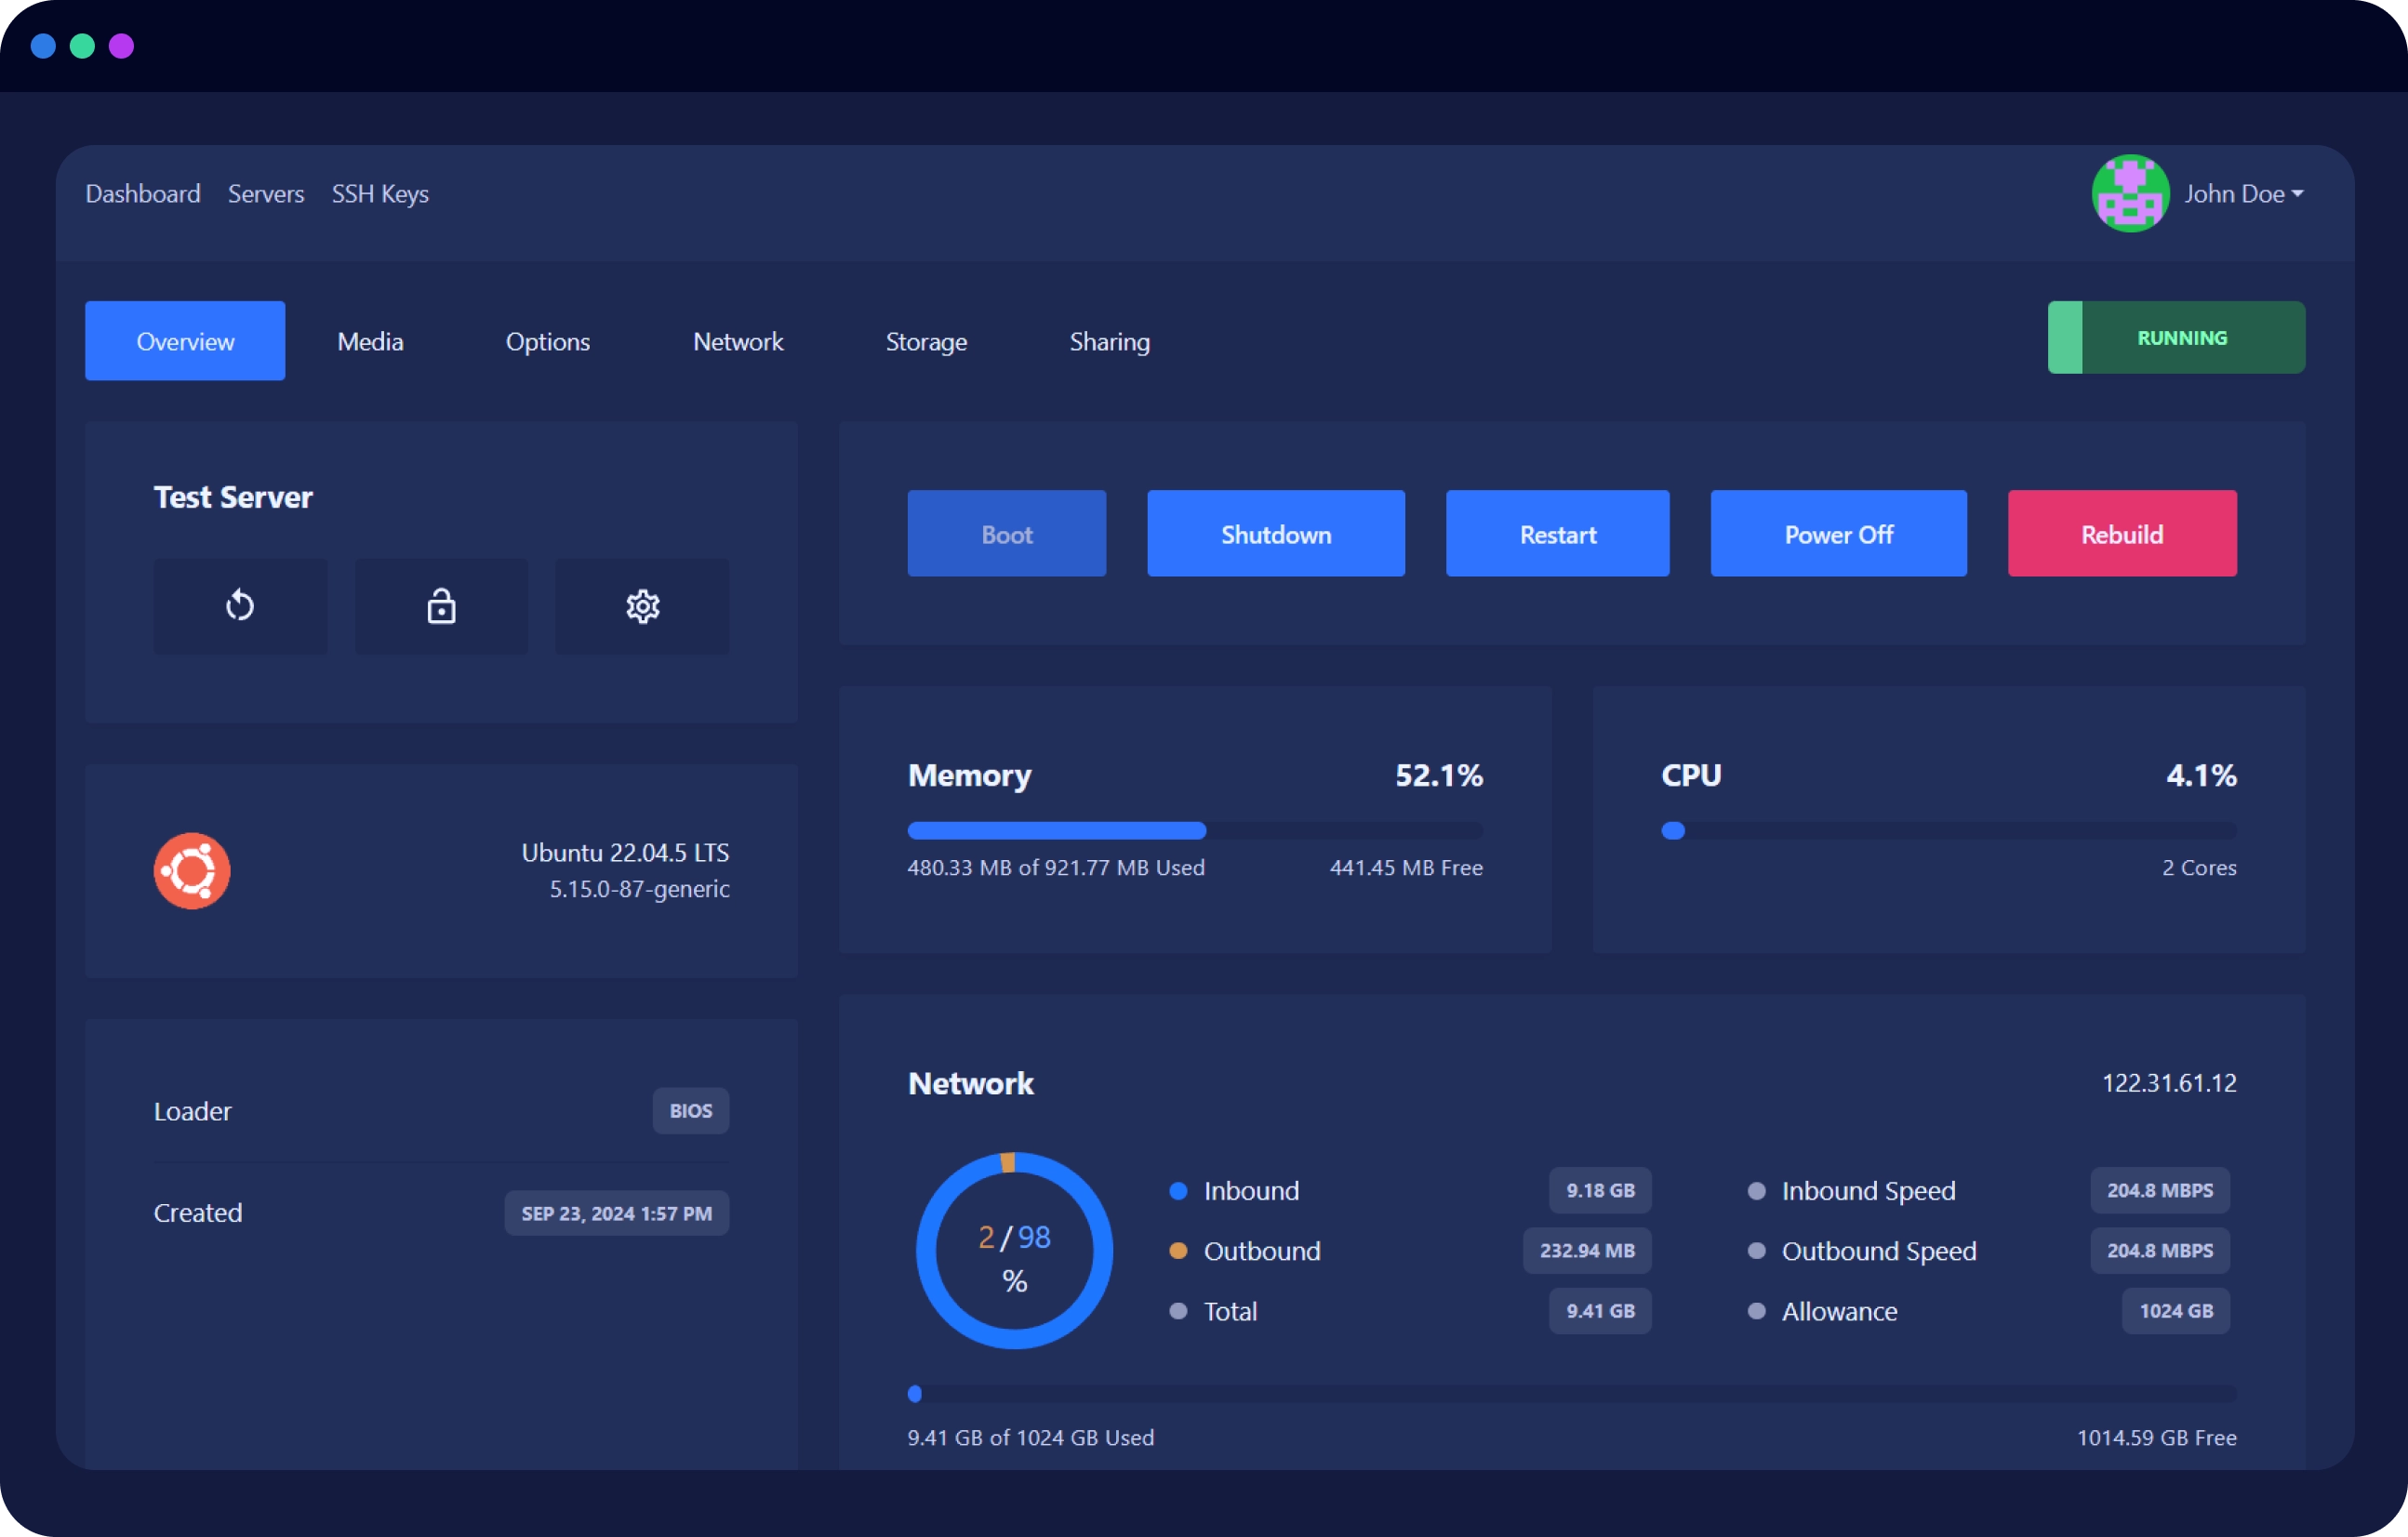Click the network usage donut chart
The width and height of the screenshot is (2408, 1537).
pos(1014,1250)
